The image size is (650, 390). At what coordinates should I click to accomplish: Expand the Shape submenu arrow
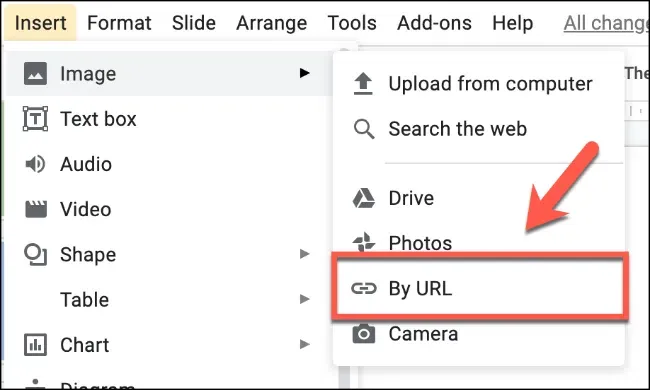coord(305,254)
